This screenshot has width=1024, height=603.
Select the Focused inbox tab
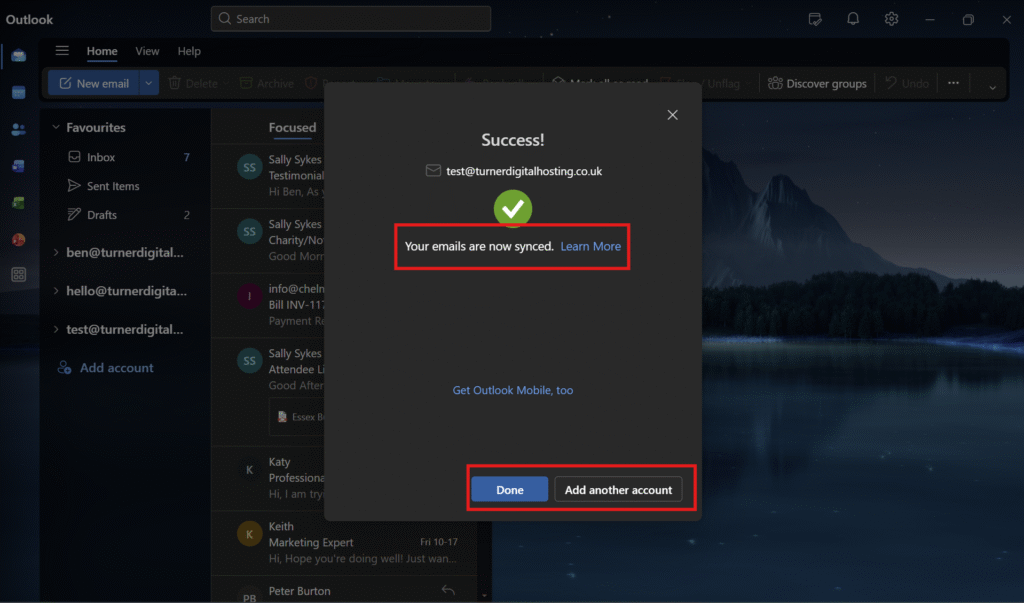(292, 127)
